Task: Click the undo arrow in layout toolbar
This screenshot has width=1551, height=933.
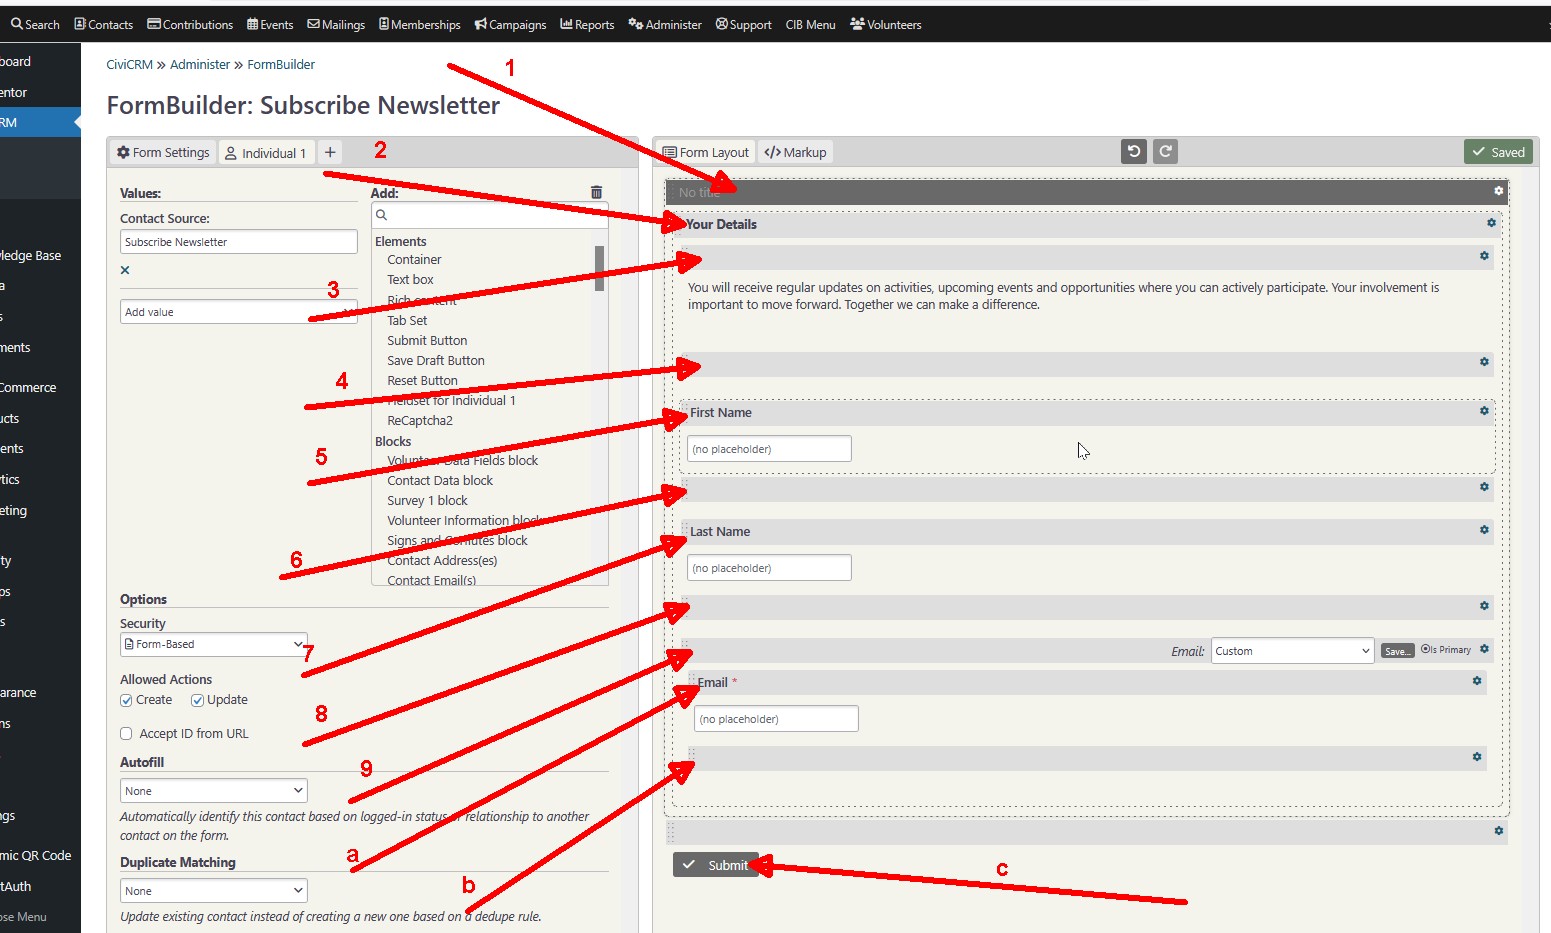Action: click(1133, 152)
